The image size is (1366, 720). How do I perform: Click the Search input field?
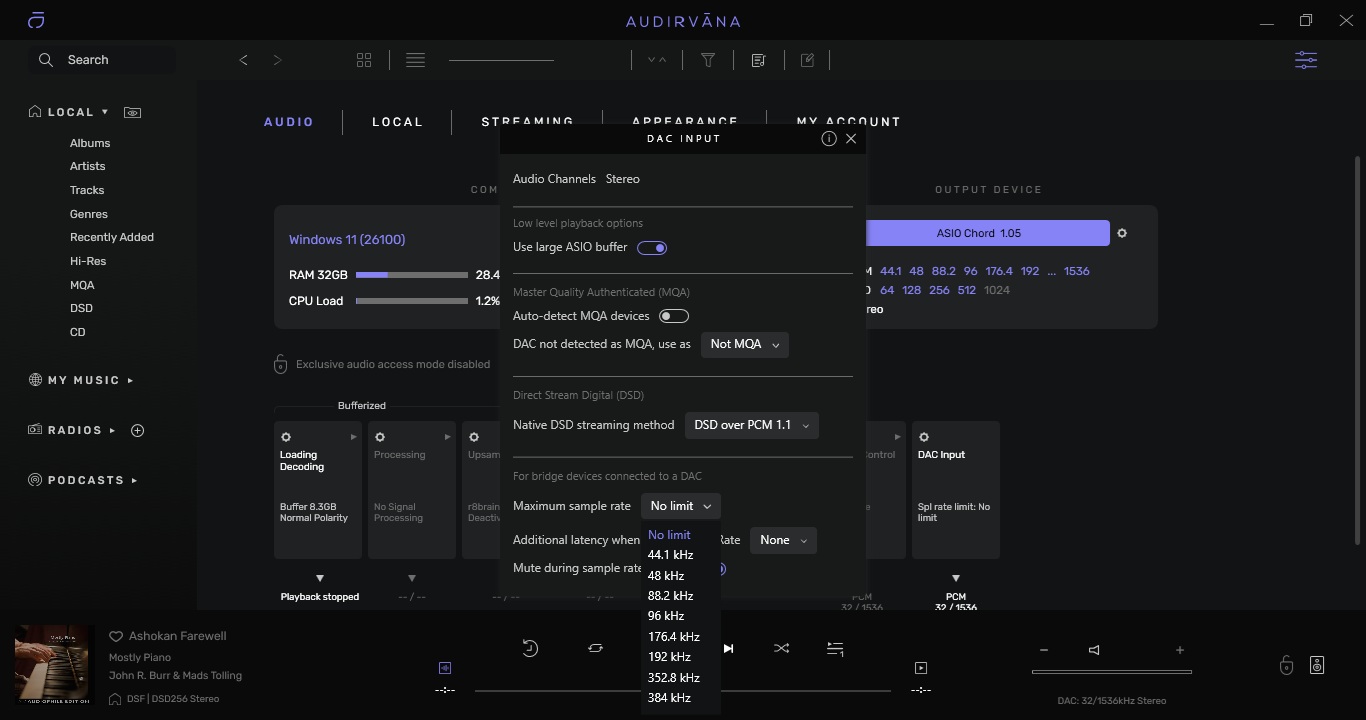coord(104,60)
